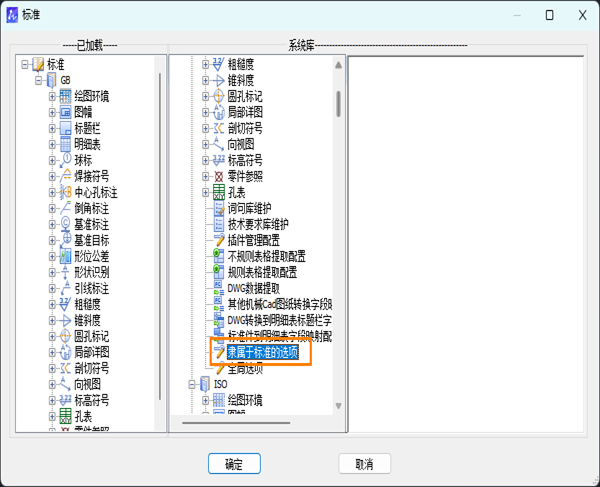Click the 圆孔标记 icon in 系统库 tree
The image size is (600, 487).
point(219,96)
